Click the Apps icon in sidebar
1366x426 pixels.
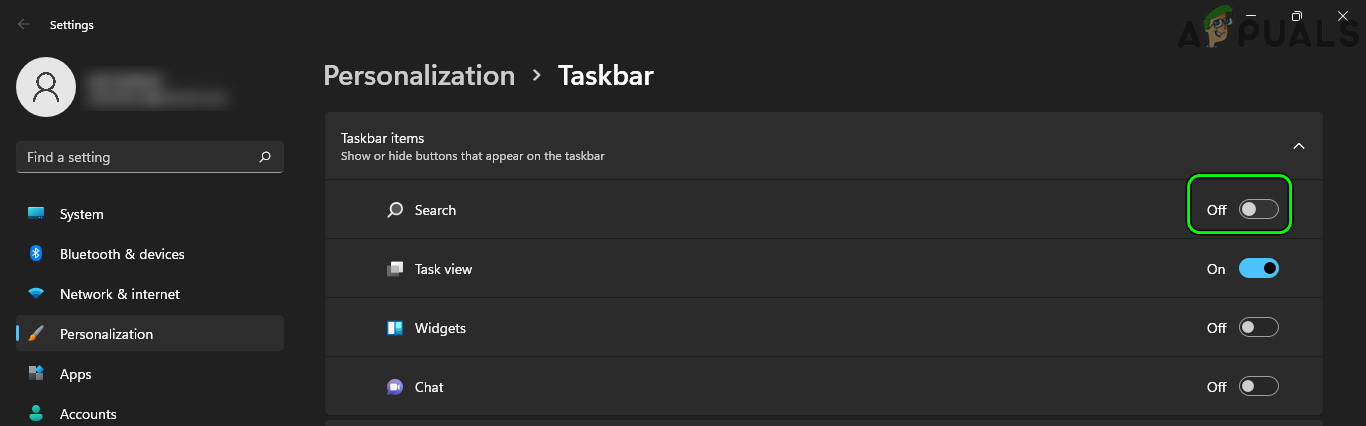pos(36,374)
